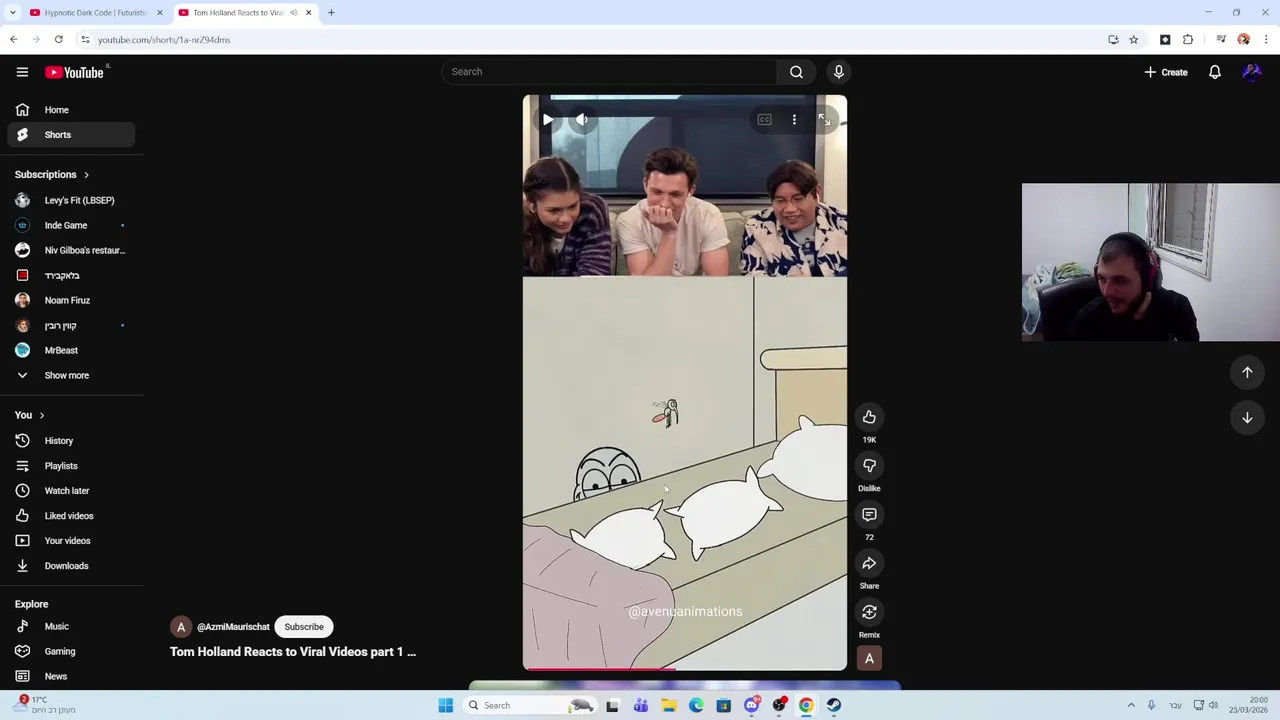Image resolution: width=1280 pixels, height=720 pixels.
Task: Show hidden system tray icons
Action: tap(1131, 705)
